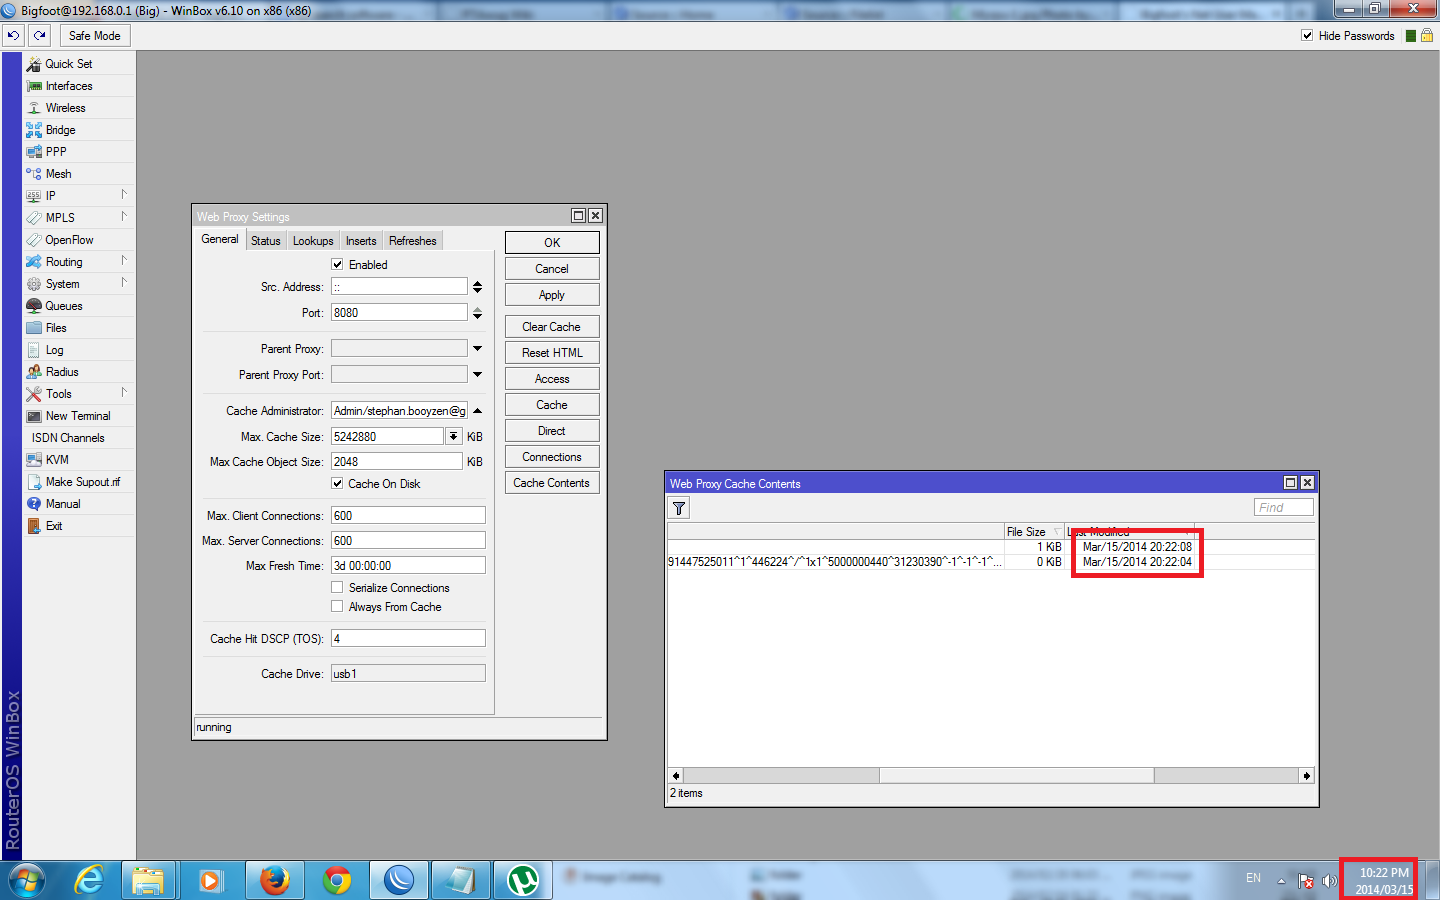Click the Reset HTML button
This screenshot has width=1440, height=900.
(x=552, y=353)
